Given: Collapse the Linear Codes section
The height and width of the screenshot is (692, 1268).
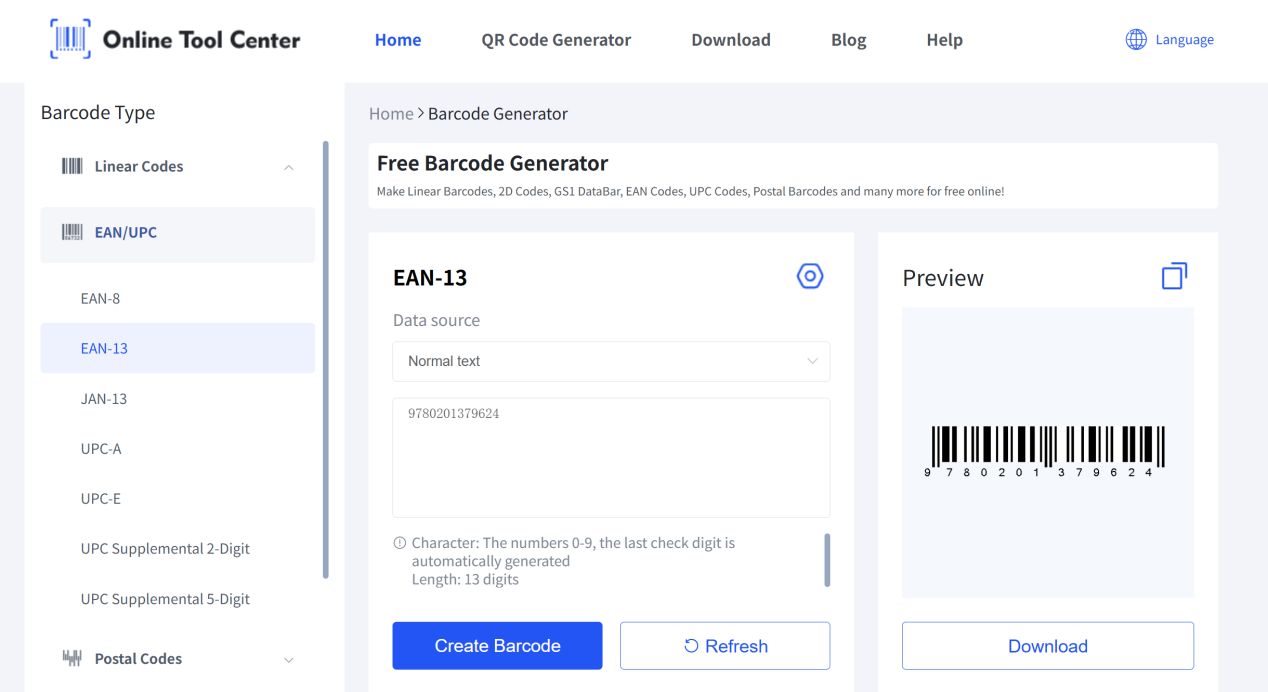Looking at the screenshot, I should 289,167.
